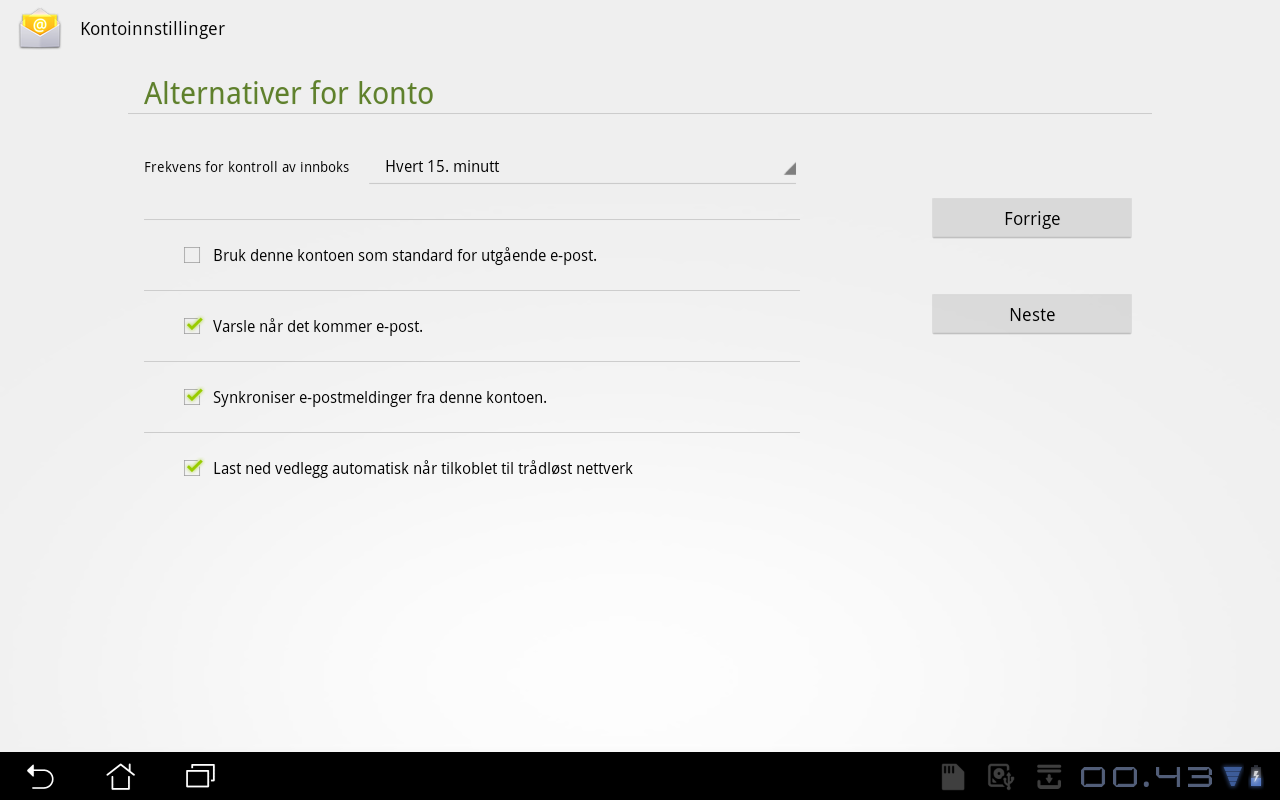1280x800 pixels.
Task: Click the Alternativer for konto heading
Action: 289,93
